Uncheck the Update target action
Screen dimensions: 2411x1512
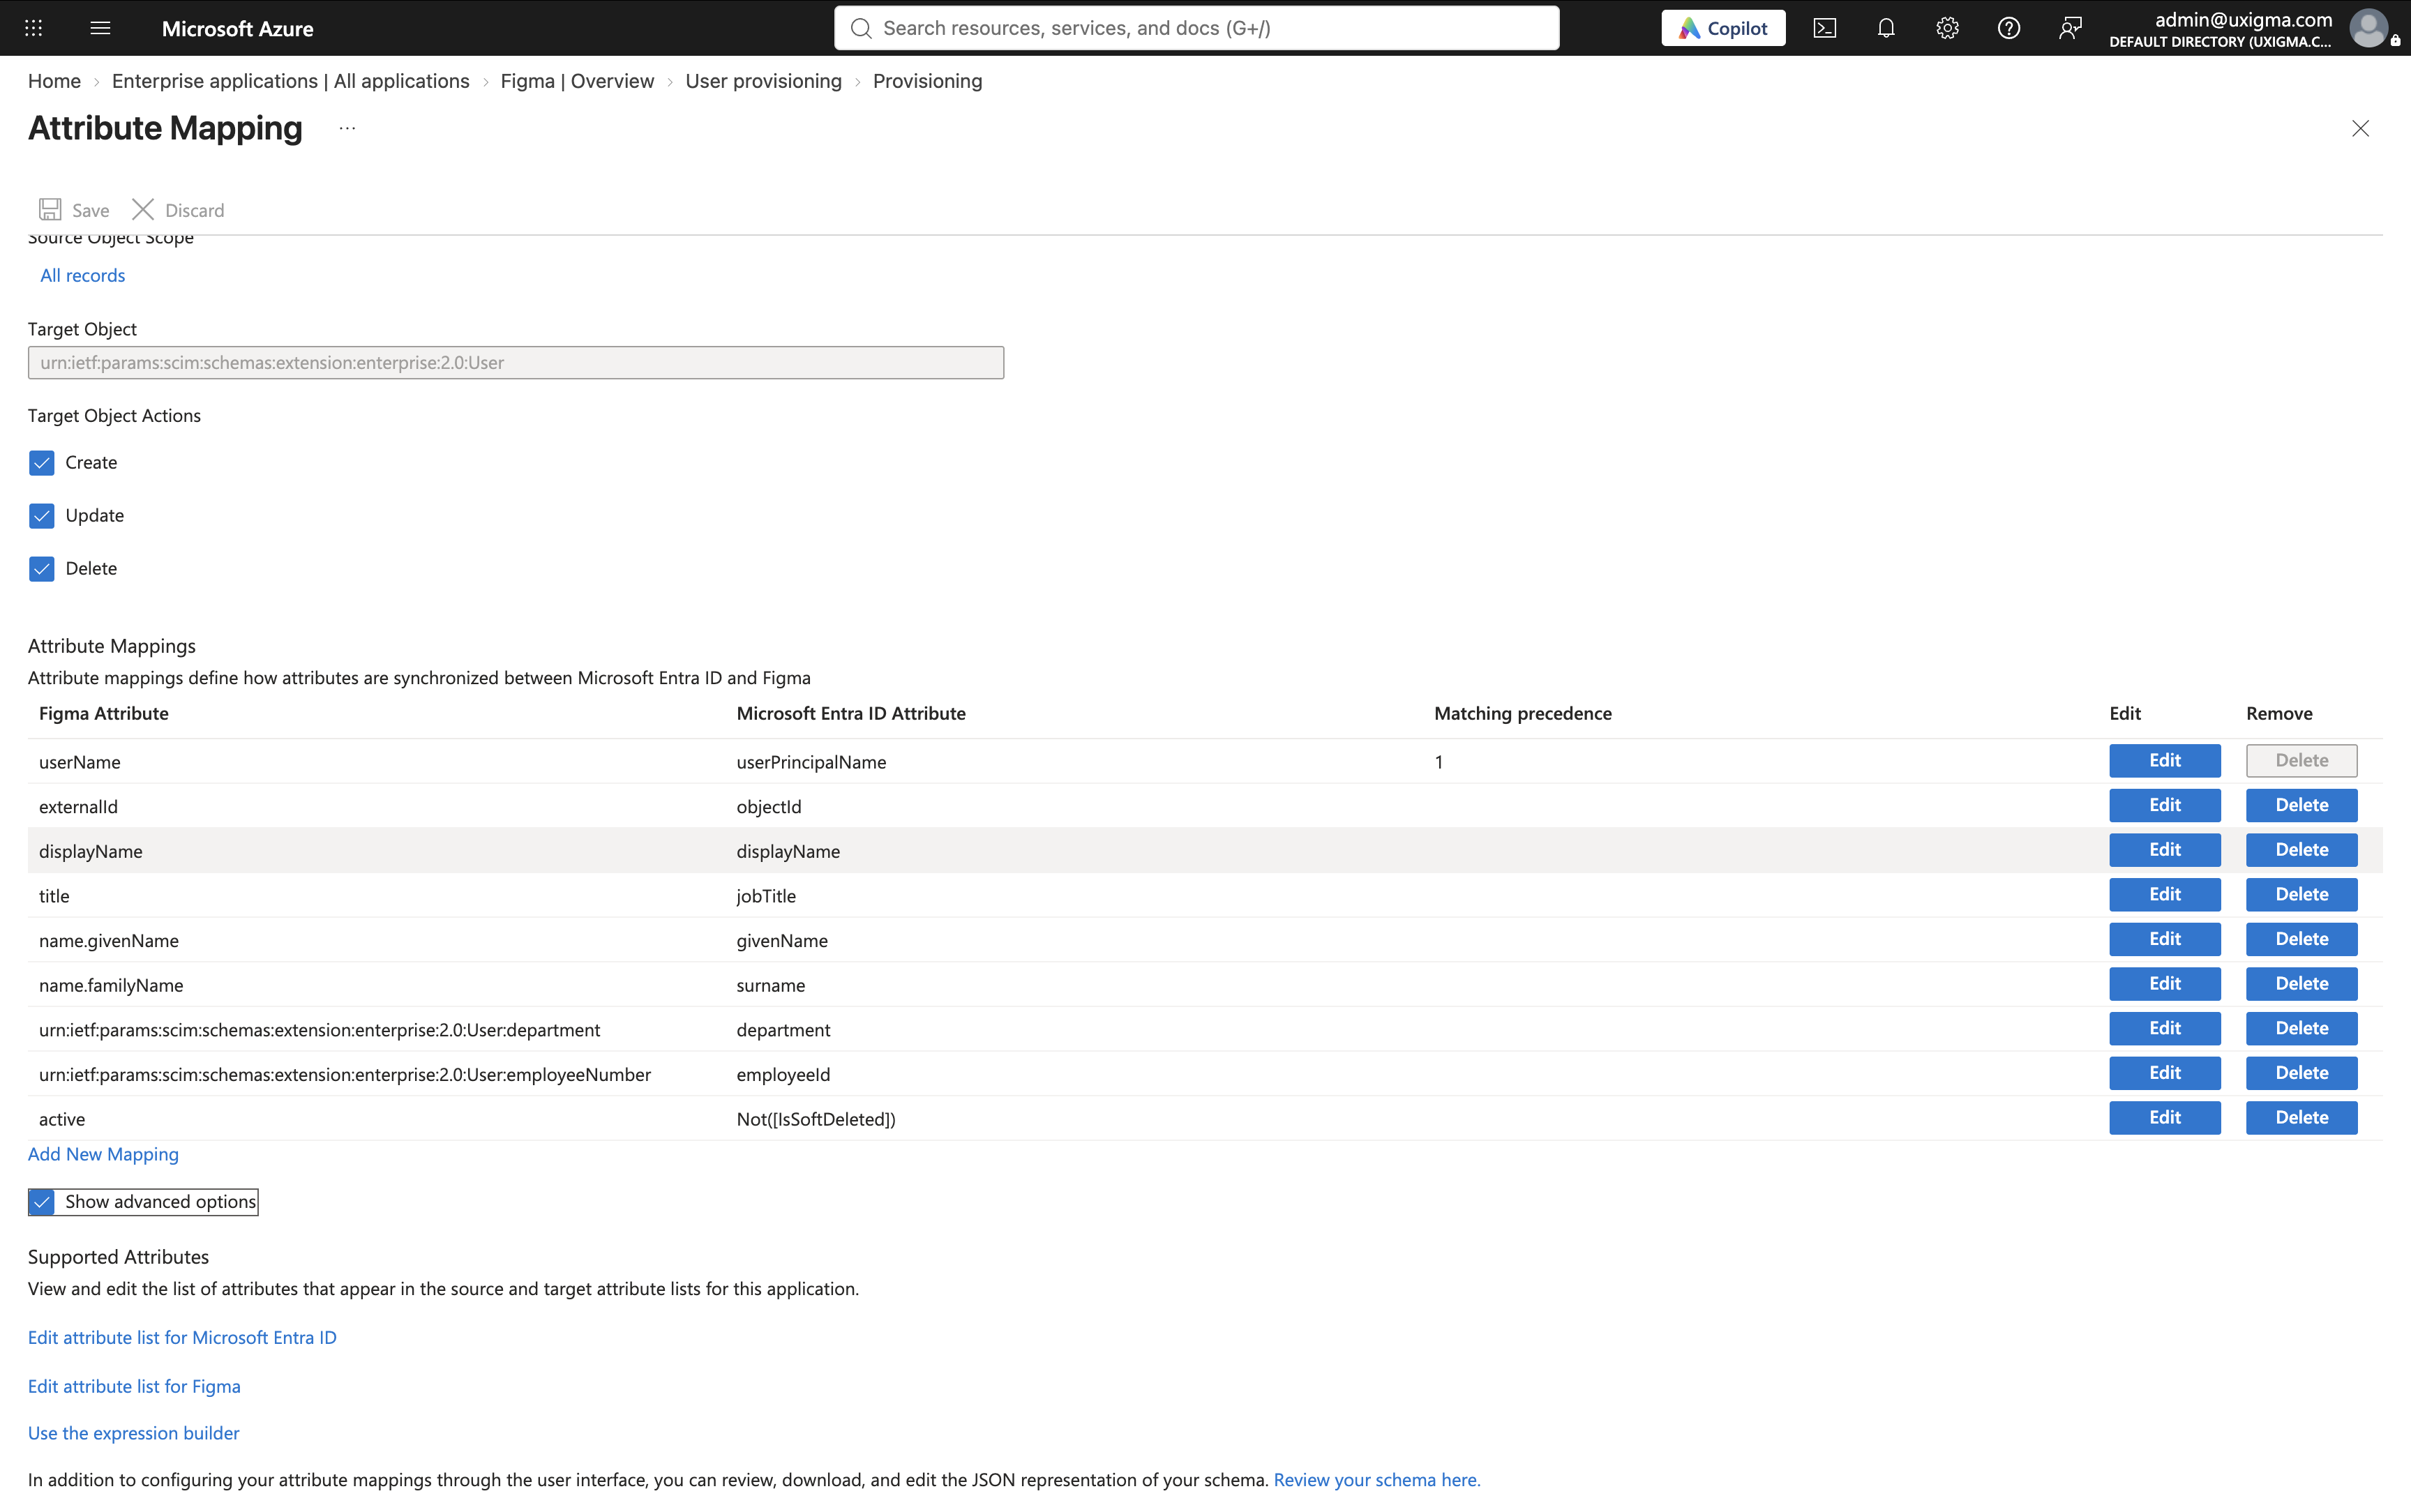point(42,516)
